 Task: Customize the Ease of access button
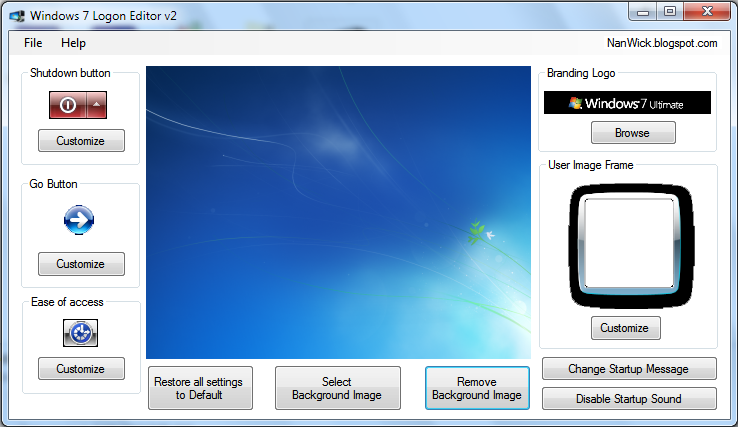(x=81, y=369)
